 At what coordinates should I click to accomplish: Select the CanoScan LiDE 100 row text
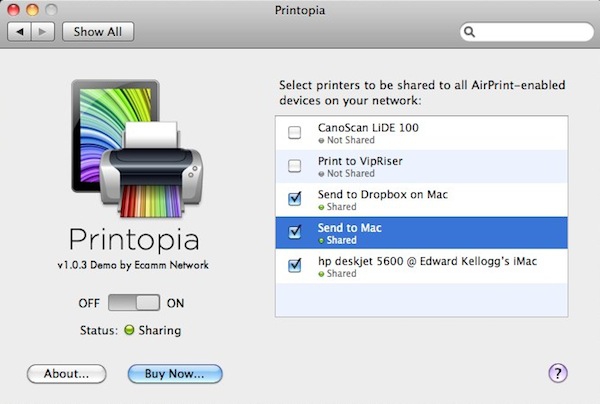(x=368, y=127)
